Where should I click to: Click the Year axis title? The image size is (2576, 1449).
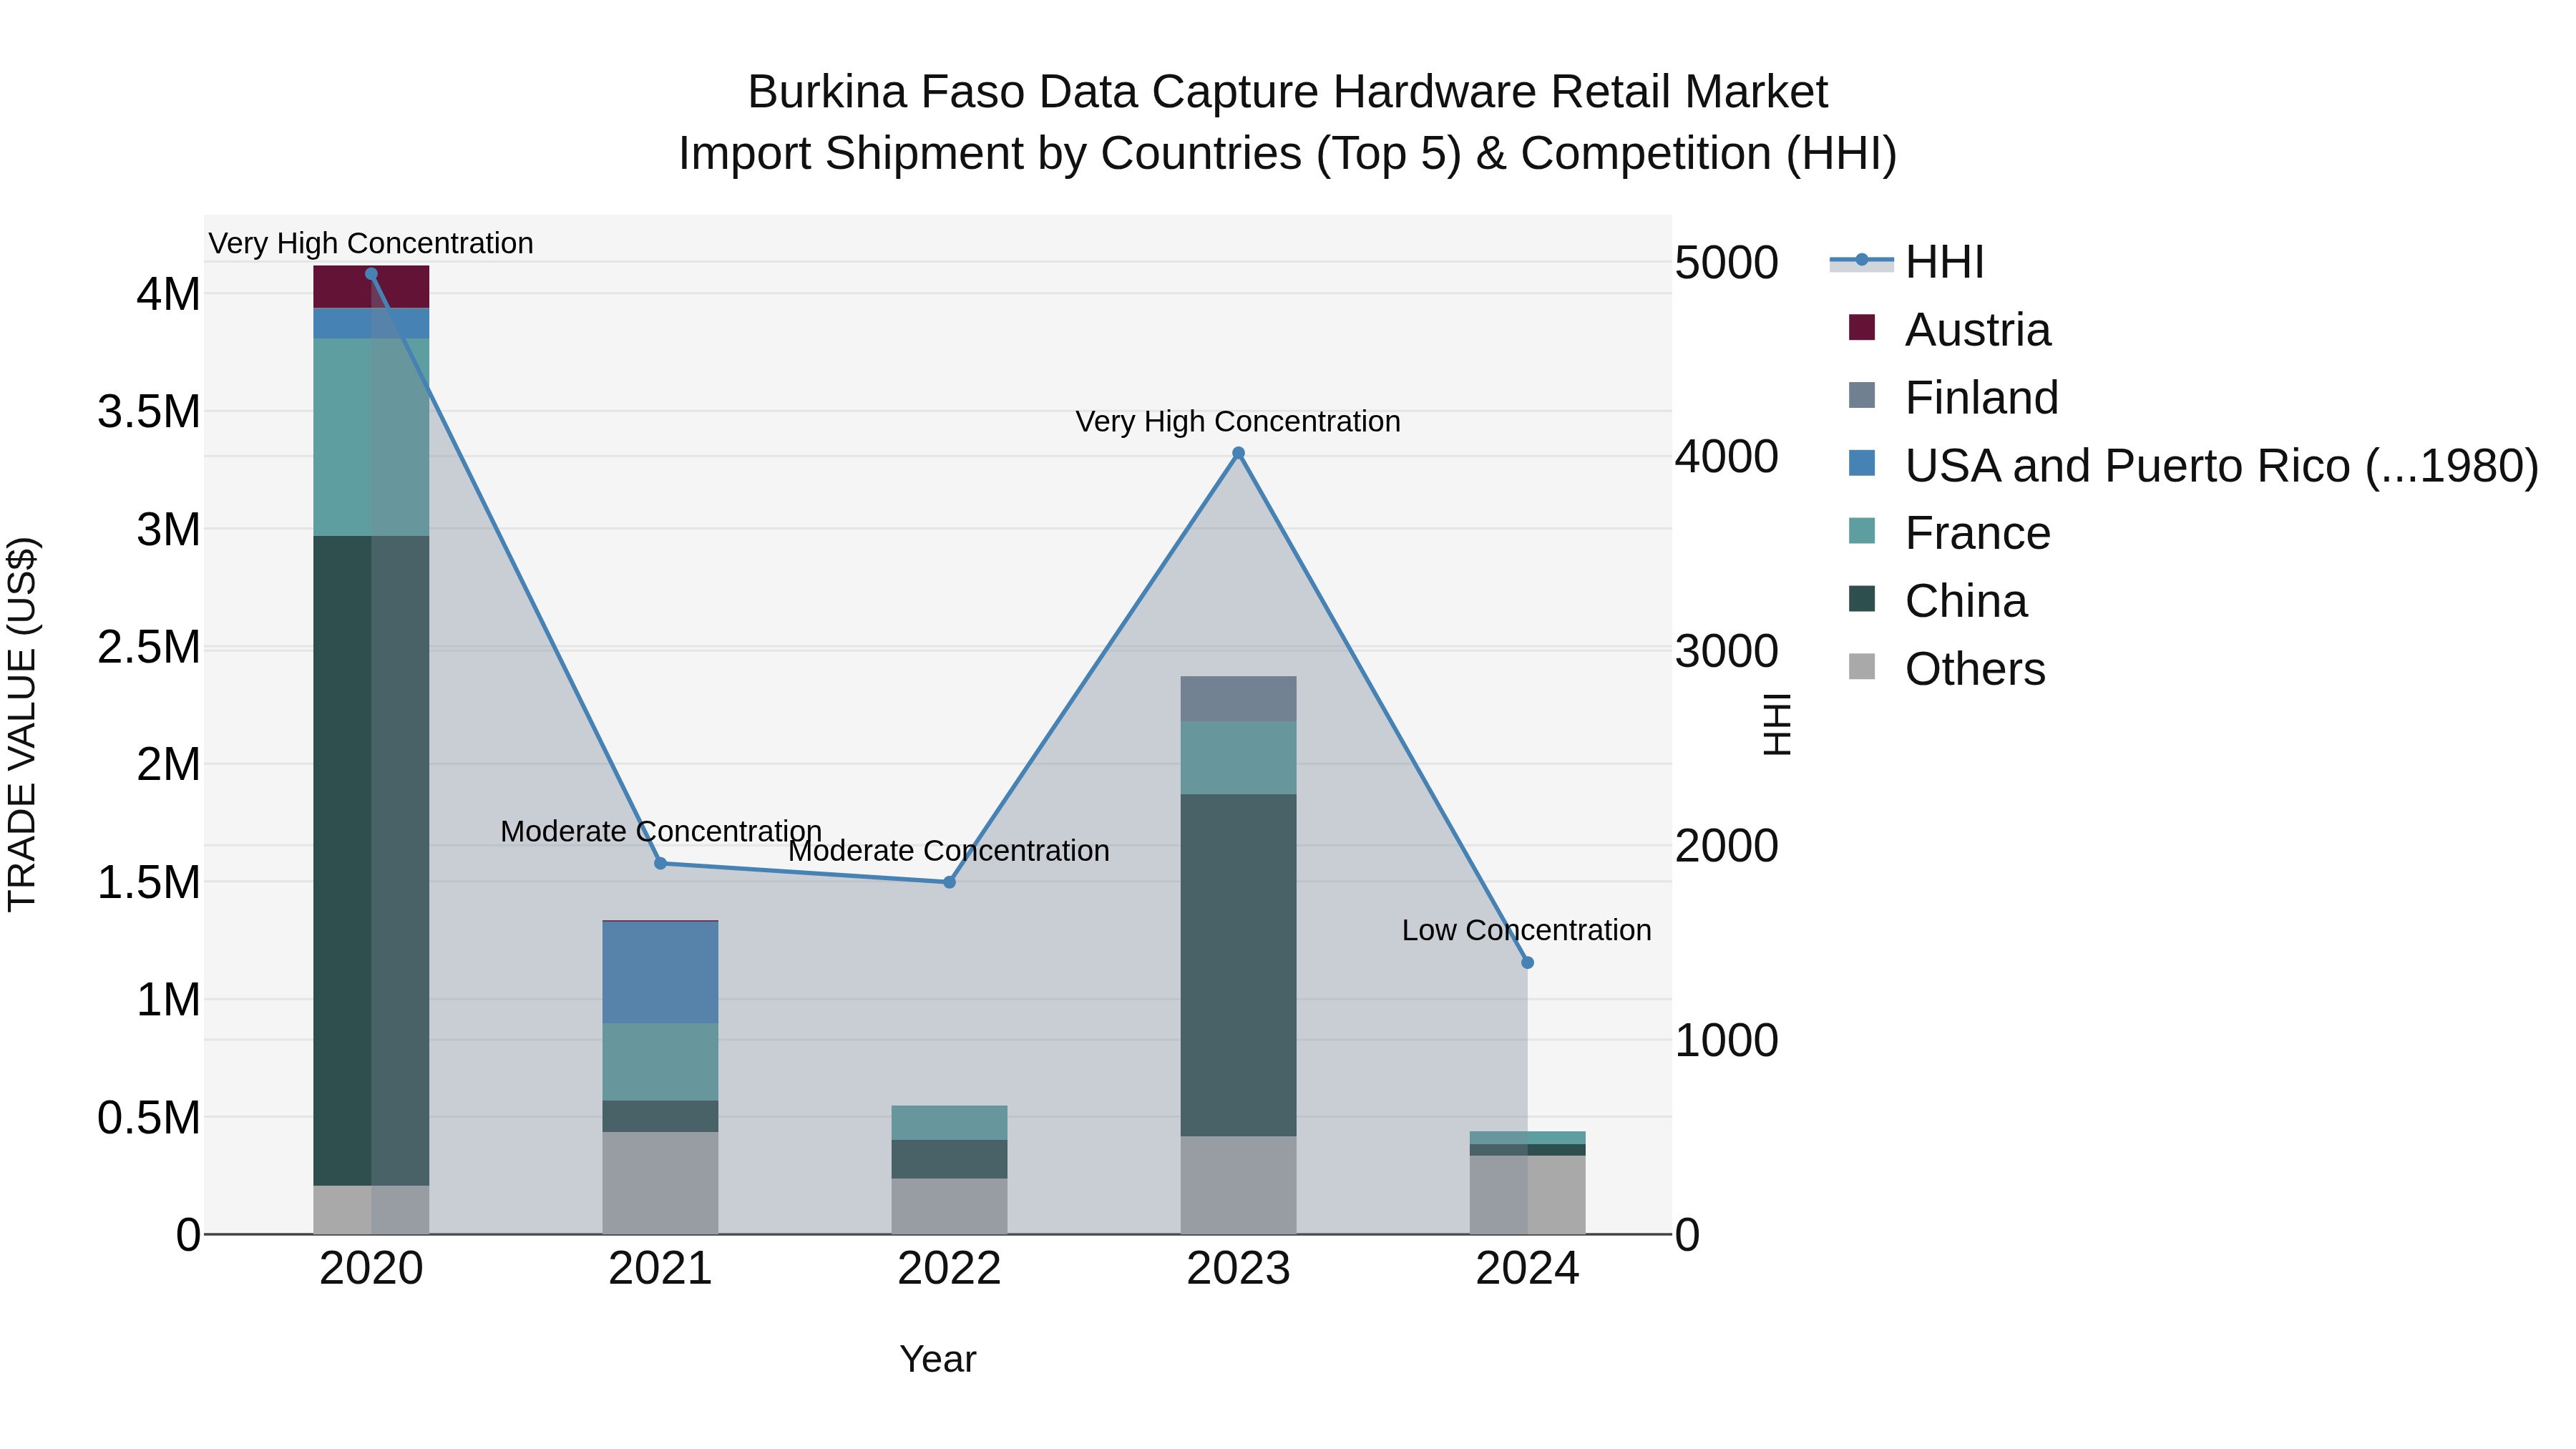click(x=938, y=1360)
